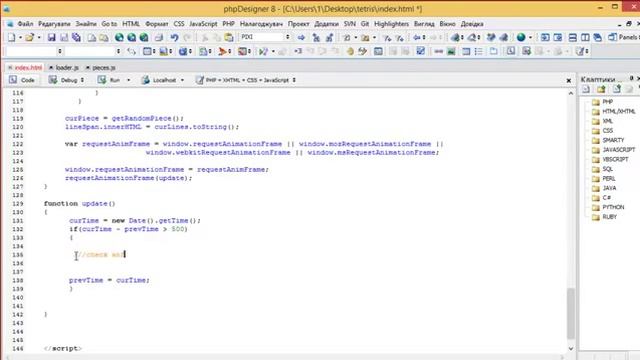Screen dimensions: 640x360
Task: Select the SQL snippets folder
Action: [x=602, y=169]
